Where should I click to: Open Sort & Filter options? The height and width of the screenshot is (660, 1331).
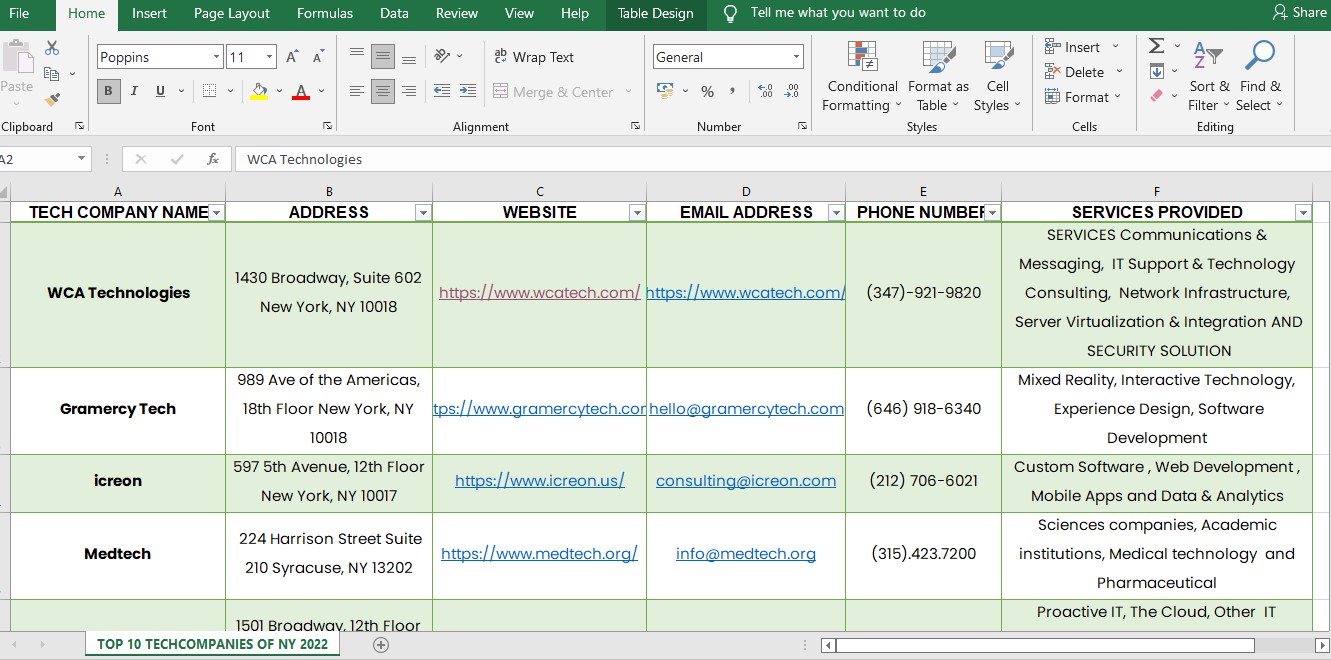1209,77
